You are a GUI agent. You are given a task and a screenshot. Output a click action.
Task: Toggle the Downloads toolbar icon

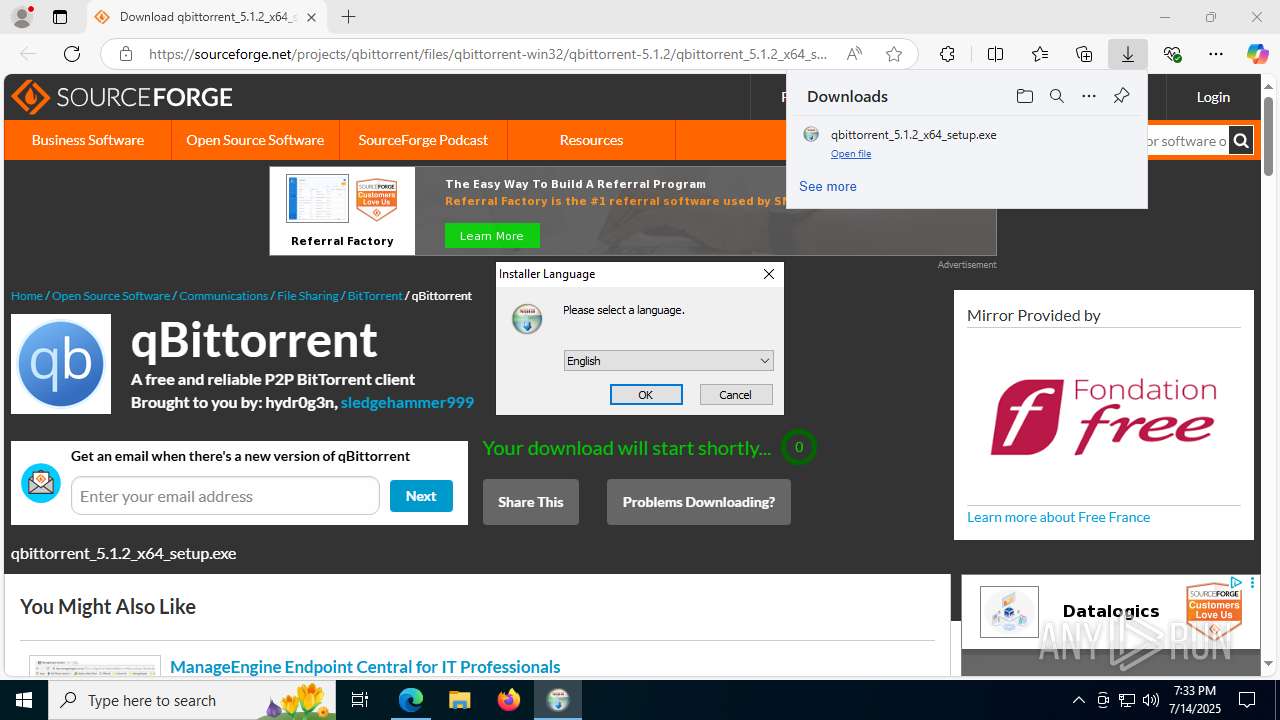coord(1128,54)
